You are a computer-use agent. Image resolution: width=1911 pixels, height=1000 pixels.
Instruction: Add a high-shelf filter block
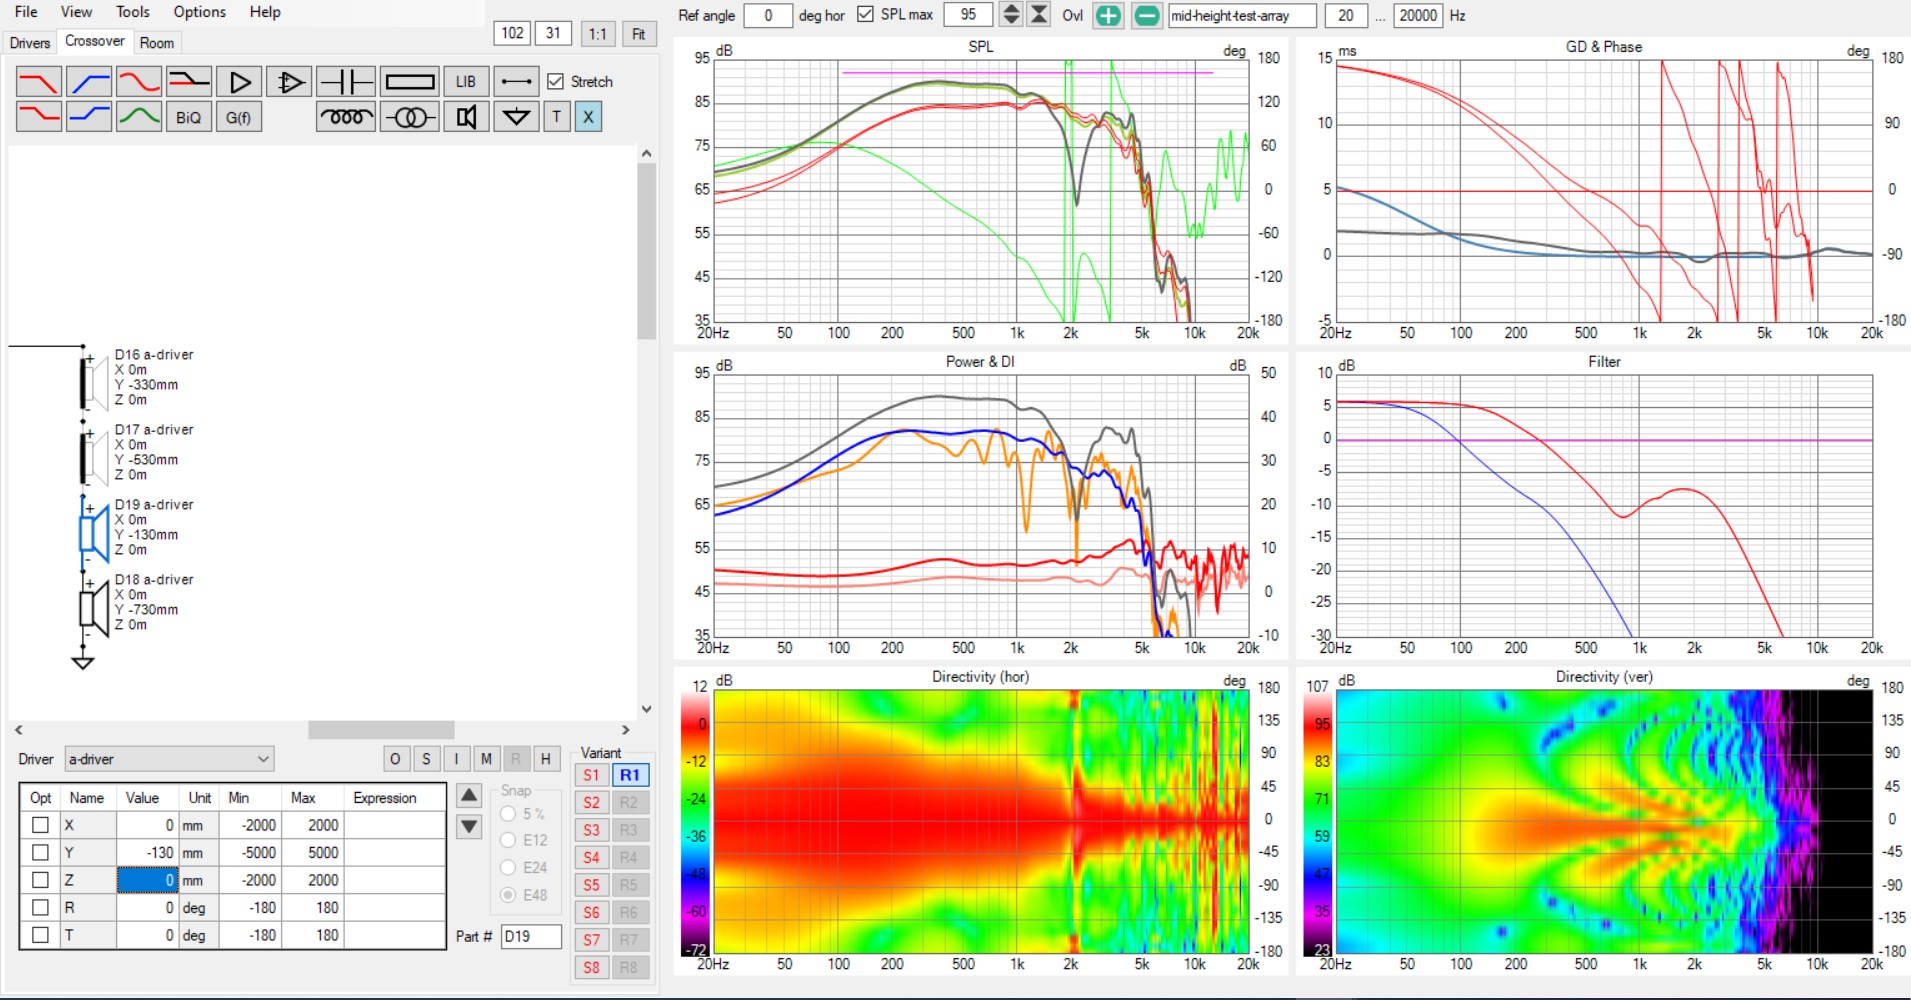(x=89, y=117)
